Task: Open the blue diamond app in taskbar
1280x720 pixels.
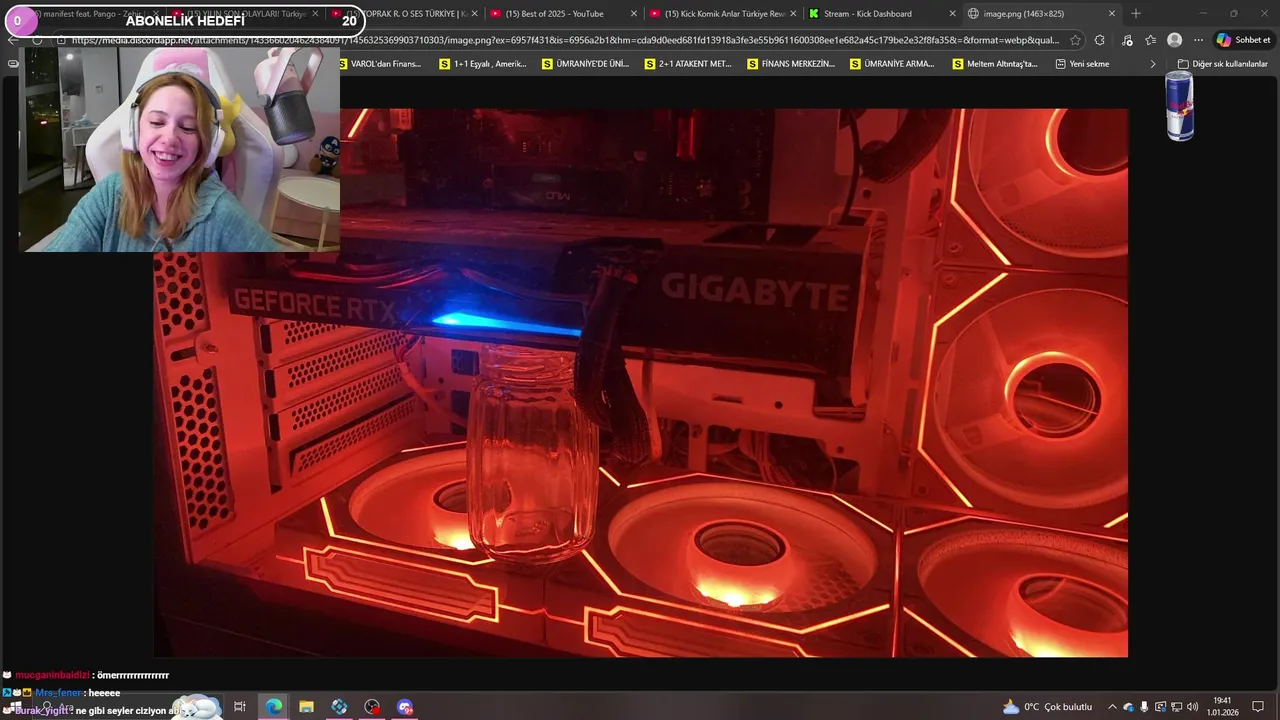Action: 339,707
